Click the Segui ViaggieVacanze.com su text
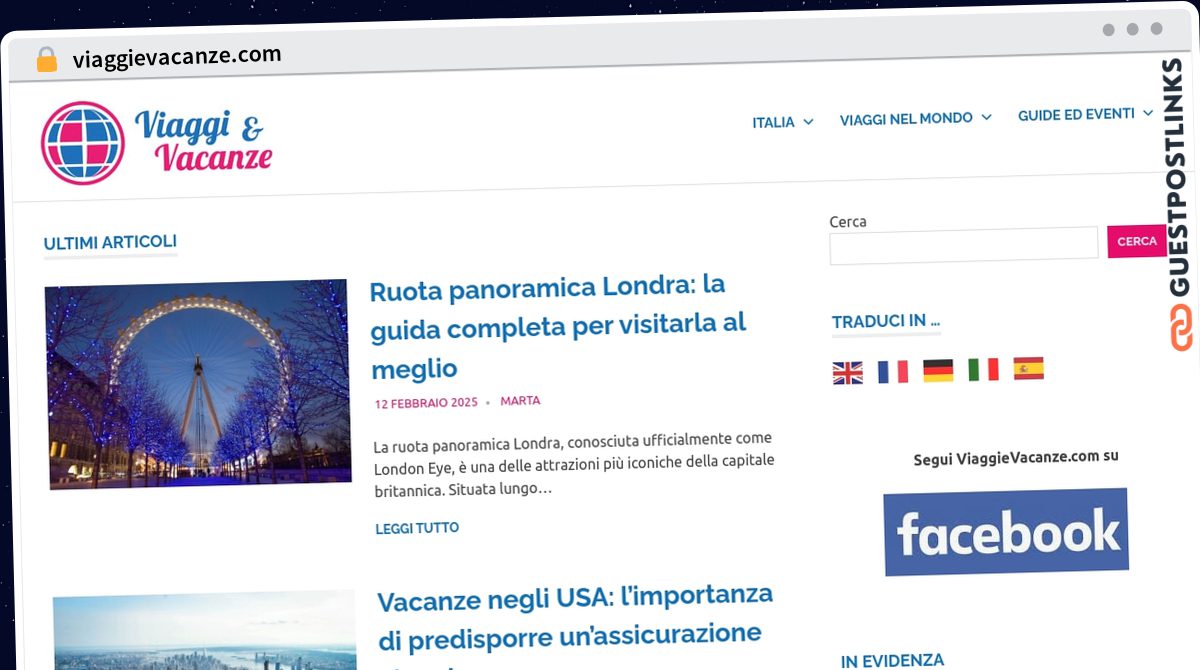The height and width of the screenshot is (670, 1200). tap(1016, 458)
